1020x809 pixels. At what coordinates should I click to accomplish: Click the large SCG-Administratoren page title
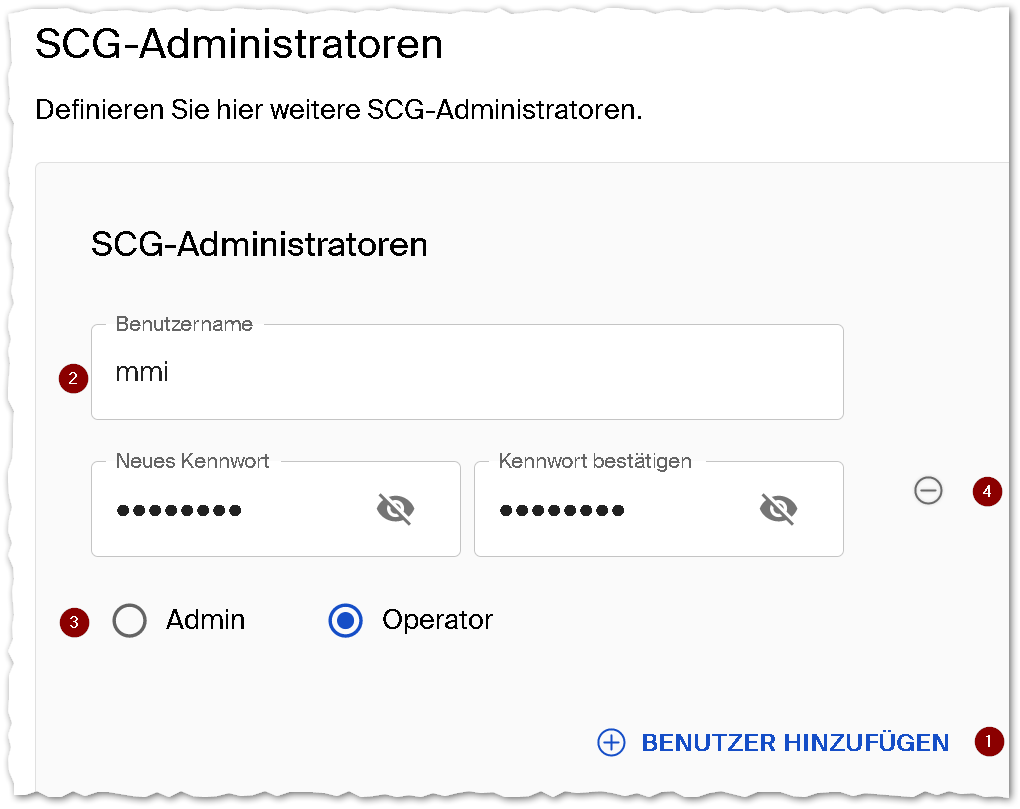[239, 44]
